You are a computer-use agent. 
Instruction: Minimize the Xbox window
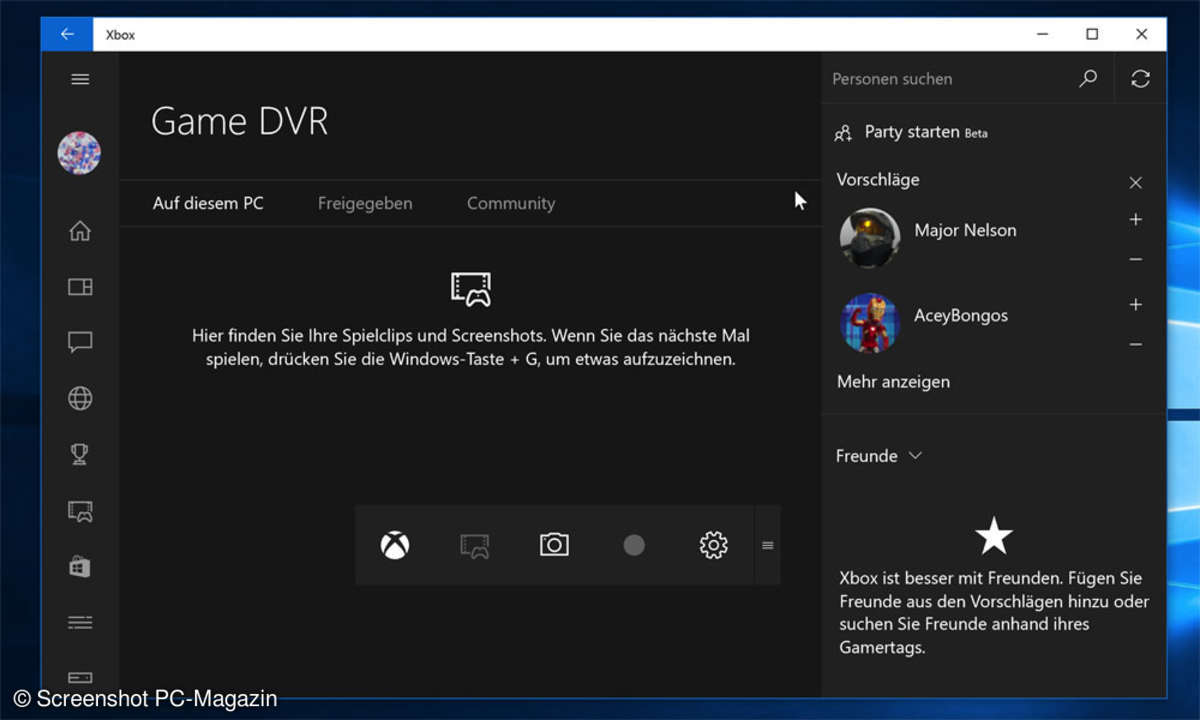(x=1042, y=34)
